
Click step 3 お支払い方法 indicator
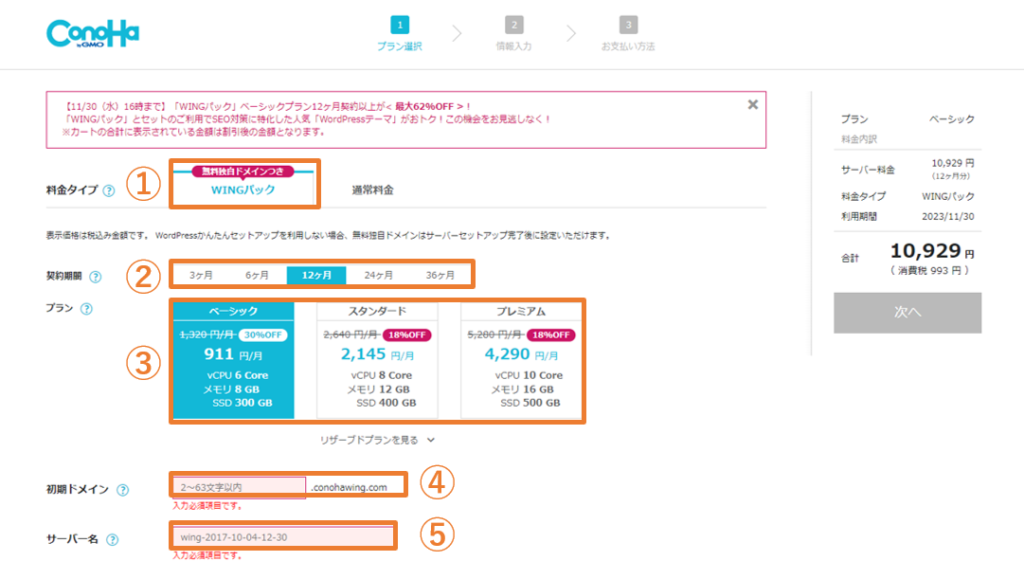(x=628, y=34)
